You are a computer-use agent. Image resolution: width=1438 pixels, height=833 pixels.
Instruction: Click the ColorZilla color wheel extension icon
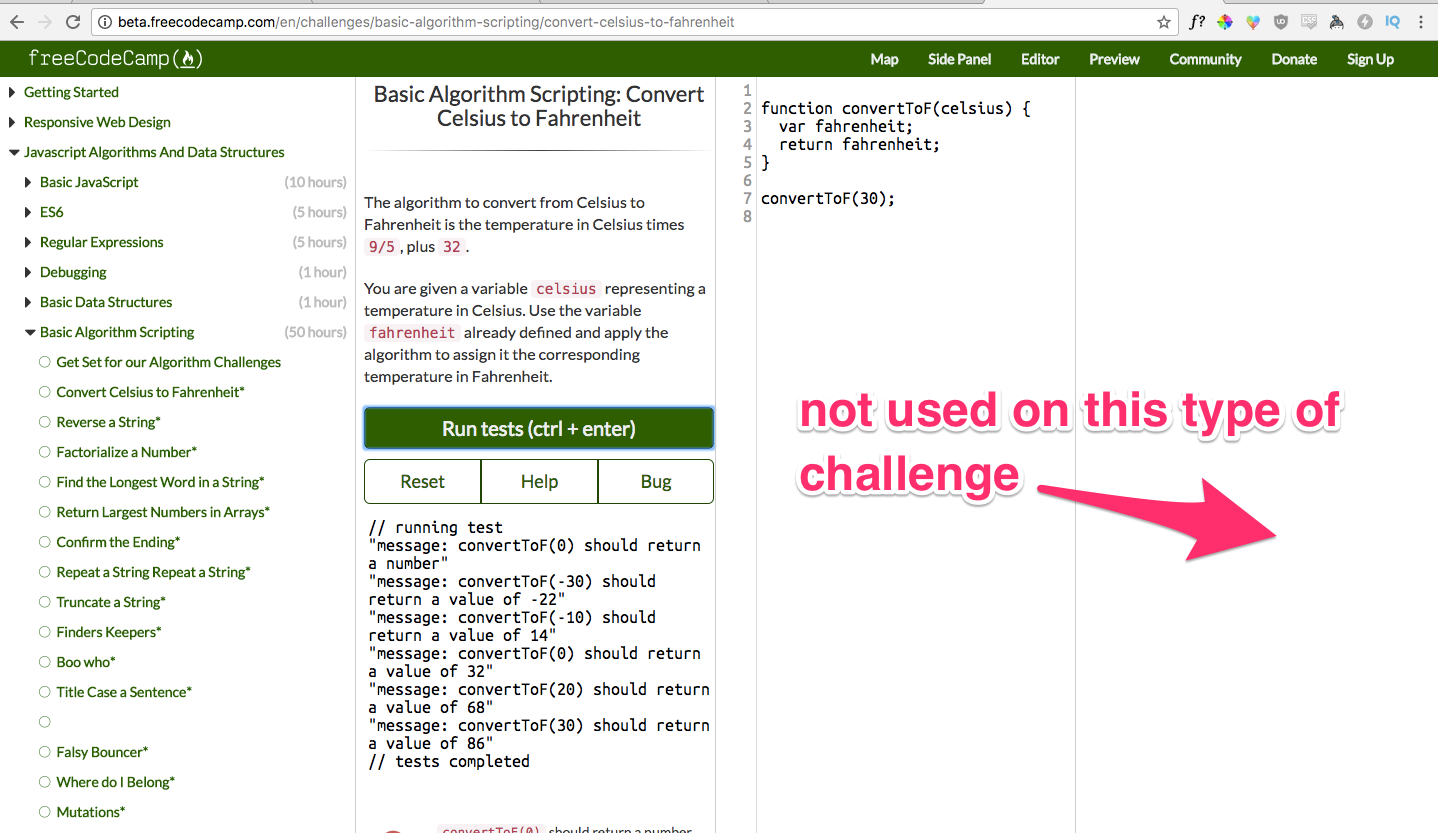1225,21
